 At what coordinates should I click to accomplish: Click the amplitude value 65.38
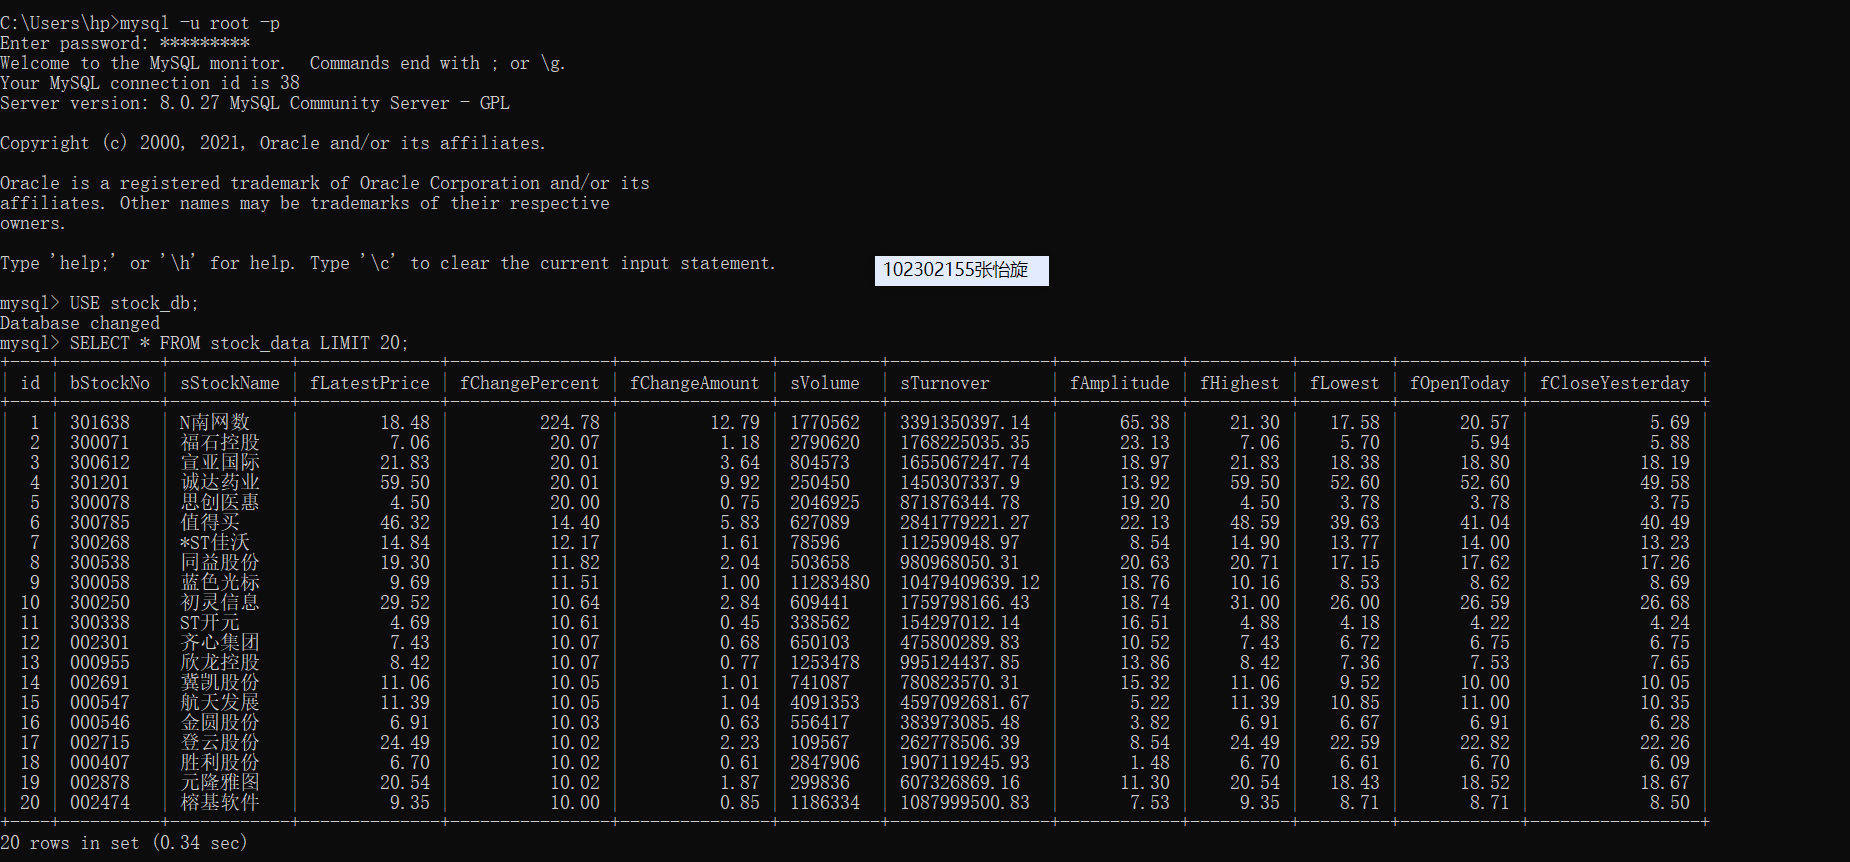(1145, 423)
